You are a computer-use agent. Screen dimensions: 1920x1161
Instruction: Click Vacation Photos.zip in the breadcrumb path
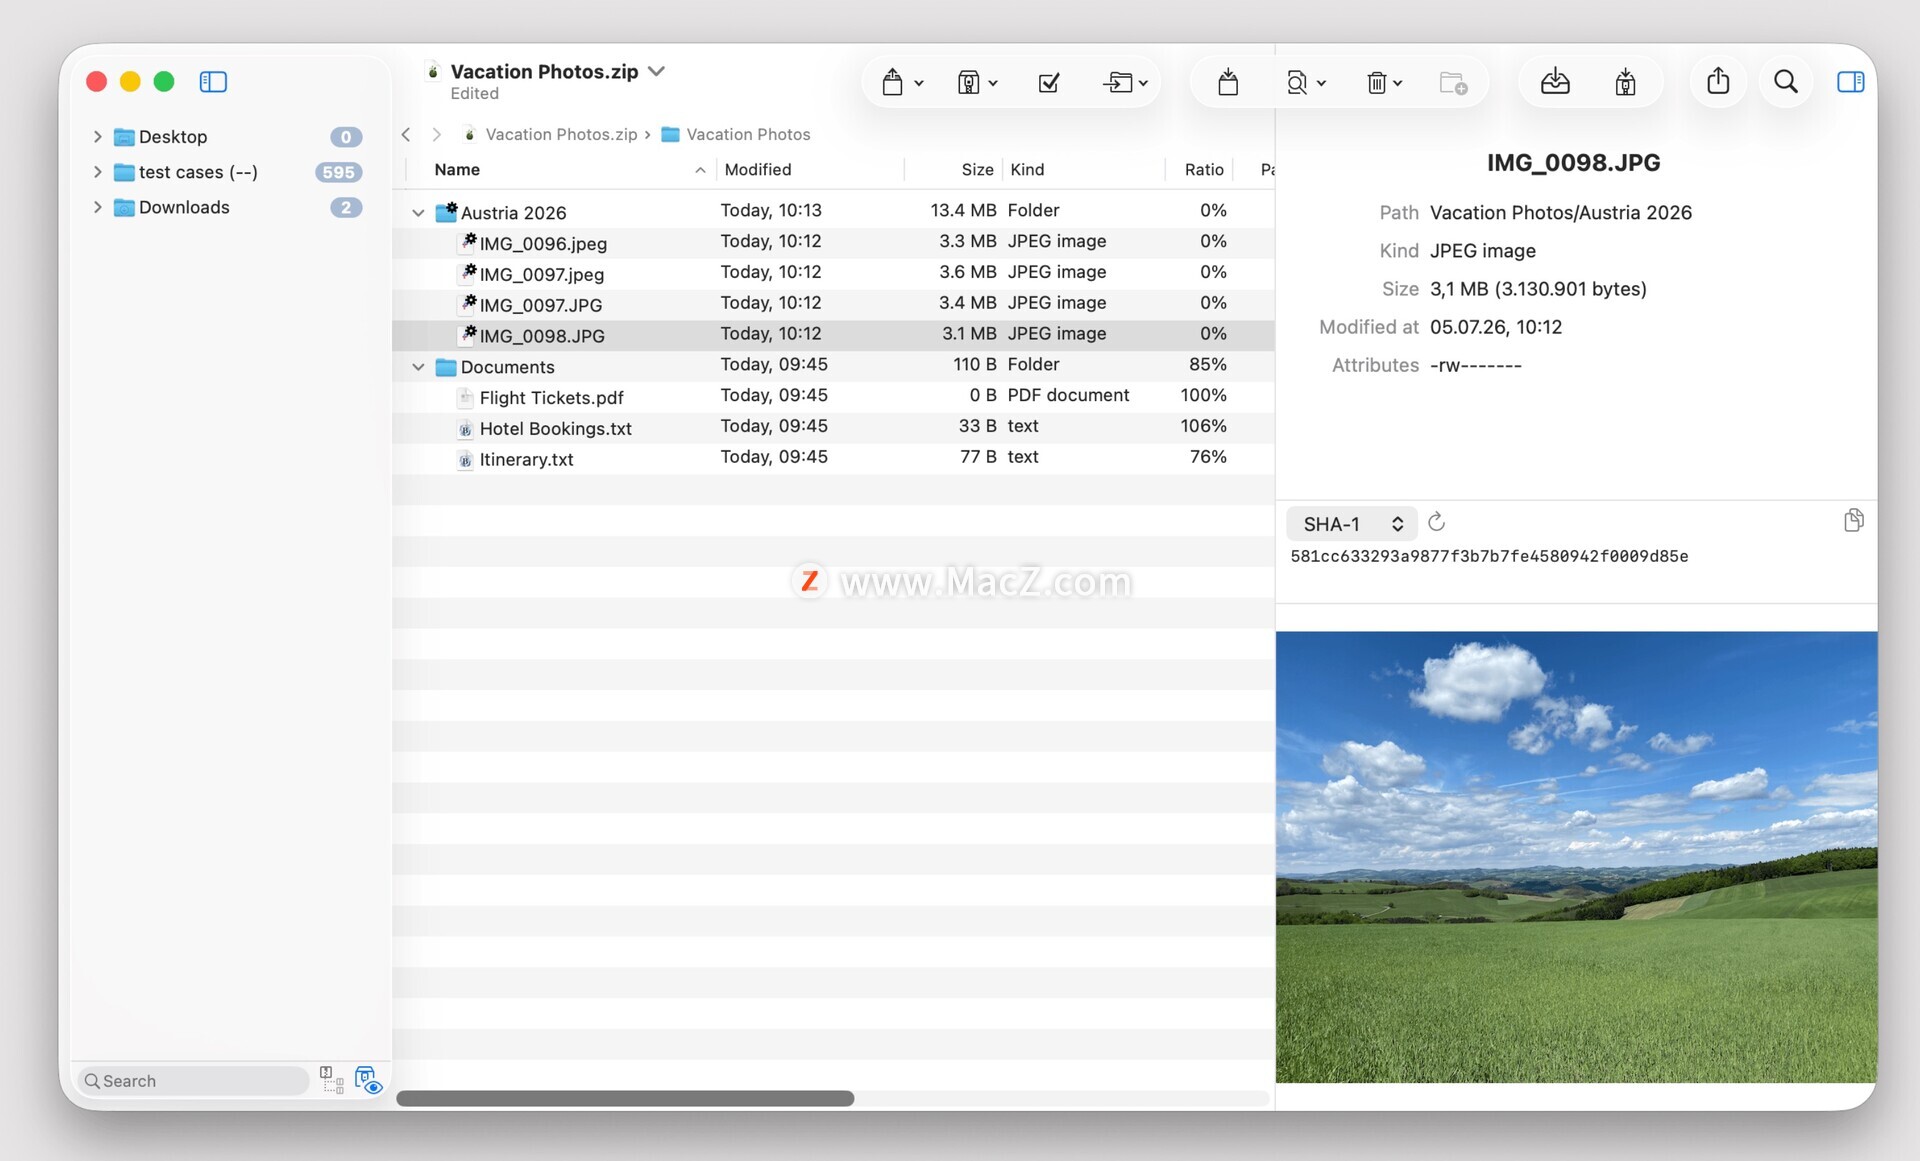tap(561, 134)
